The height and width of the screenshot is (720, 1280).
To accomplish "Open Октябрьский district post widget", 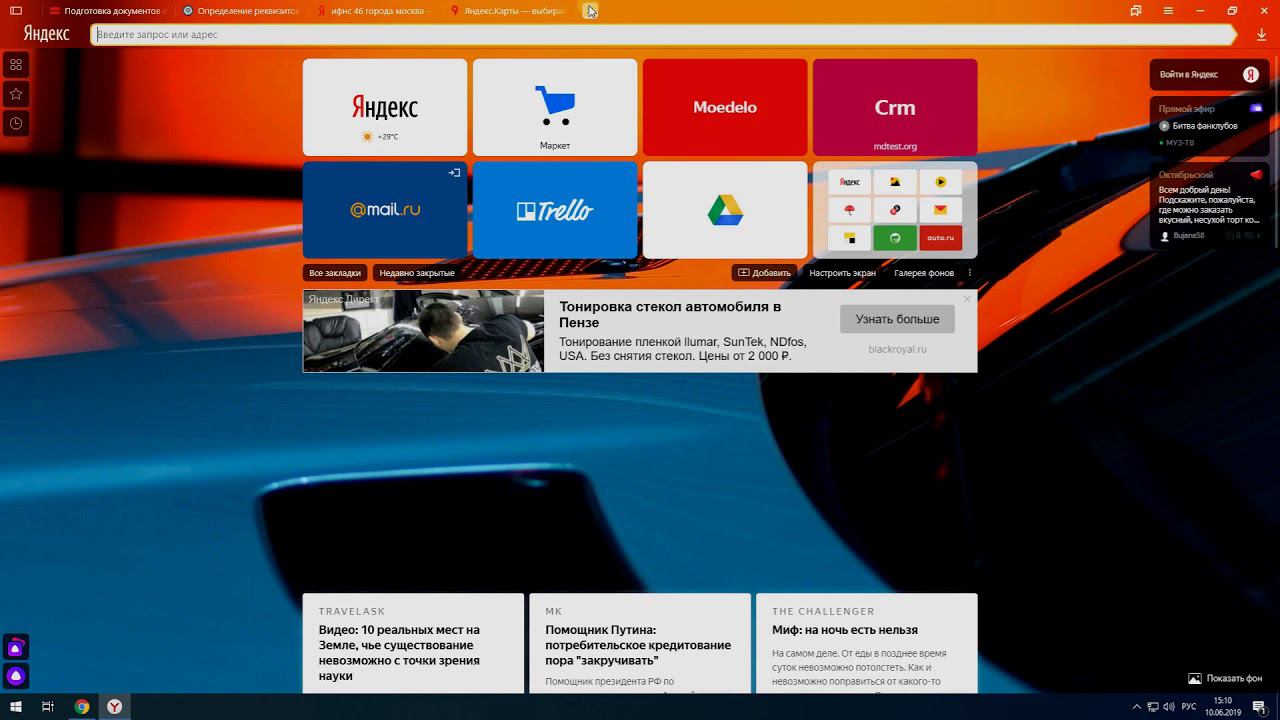I will (1209, 205).
